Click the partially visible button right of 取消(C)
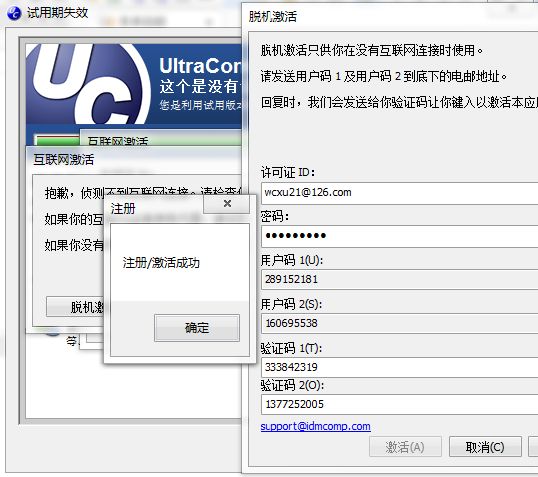This screenshot has height=477, width=538. [x=534, y=447]
